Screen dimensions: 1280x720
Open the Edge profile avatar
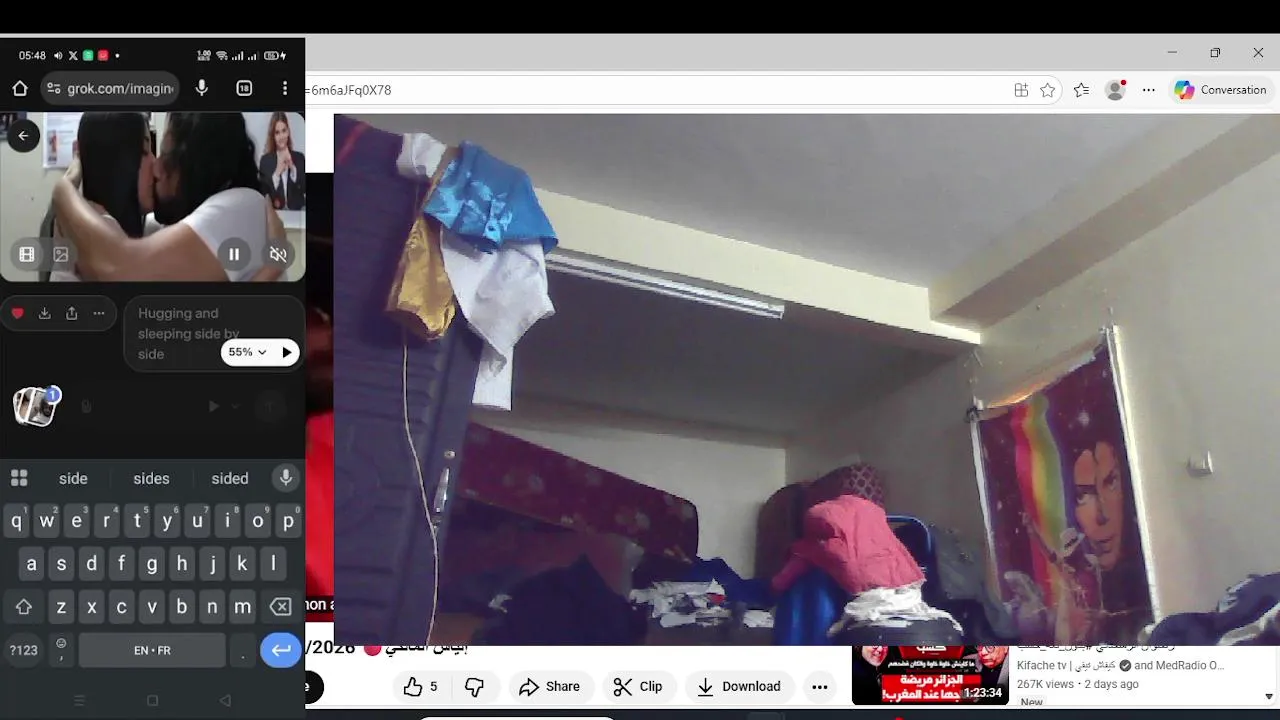[x=1116, y=90]
